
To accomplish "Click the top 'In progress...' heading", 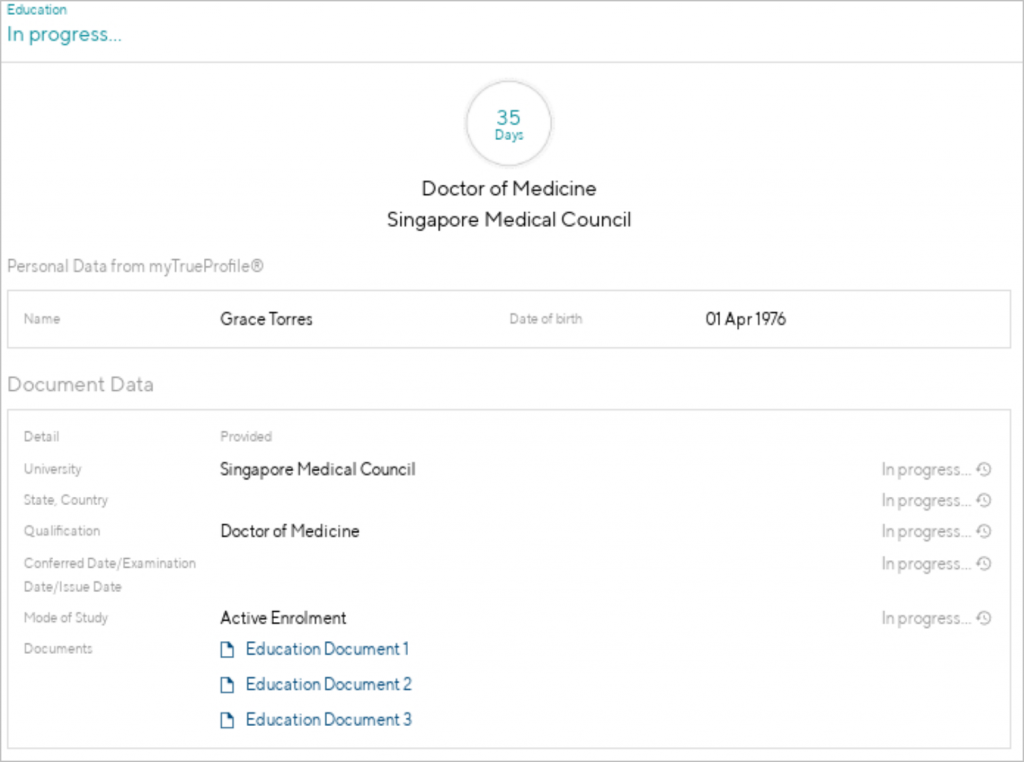I will pos(64,34).
